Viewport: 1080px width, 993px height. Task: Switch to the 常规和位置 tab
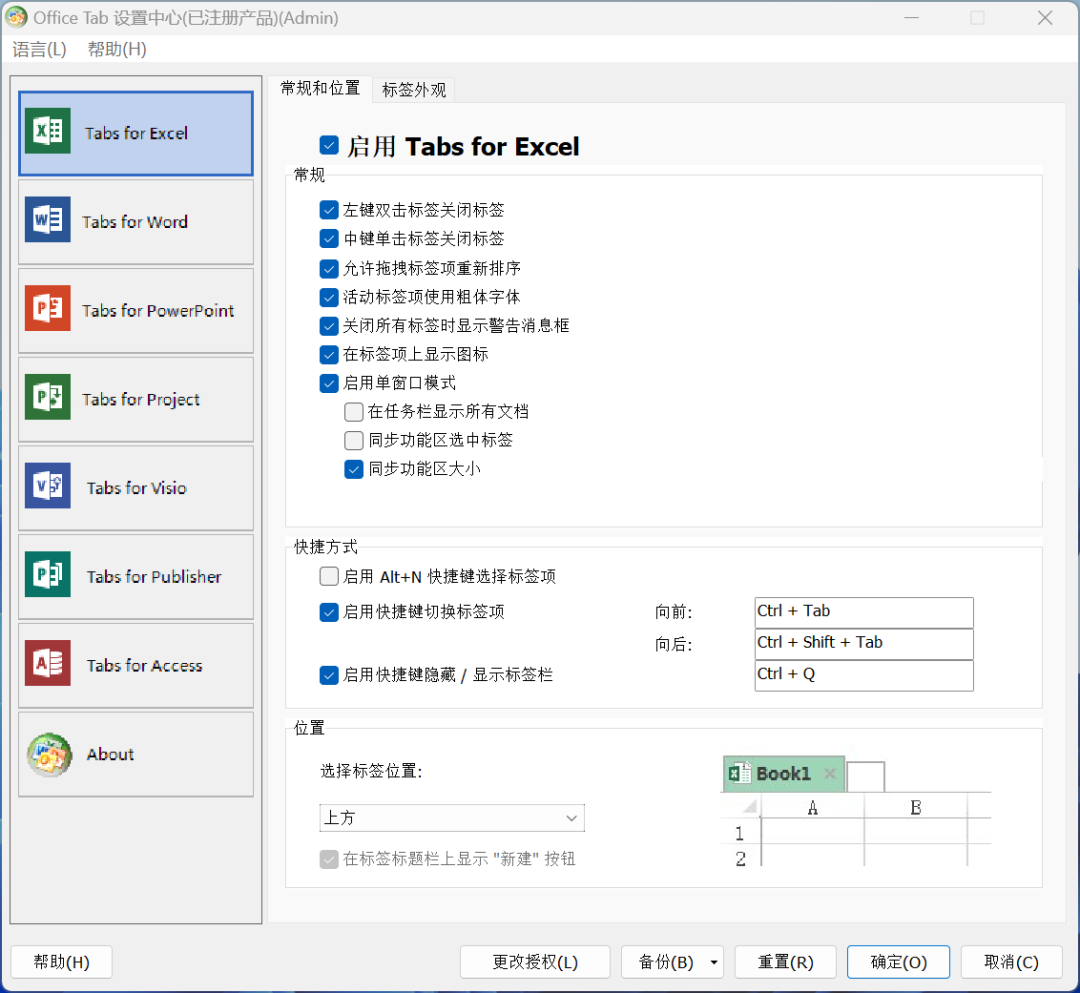click(320, 88)
